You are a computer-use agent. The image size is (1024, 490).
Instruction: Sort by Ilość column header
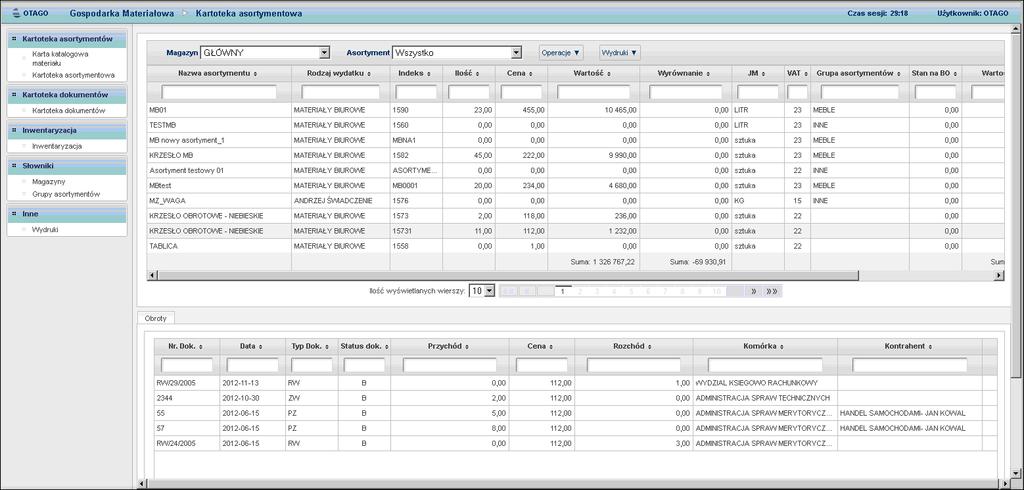(x=469, y=73)
